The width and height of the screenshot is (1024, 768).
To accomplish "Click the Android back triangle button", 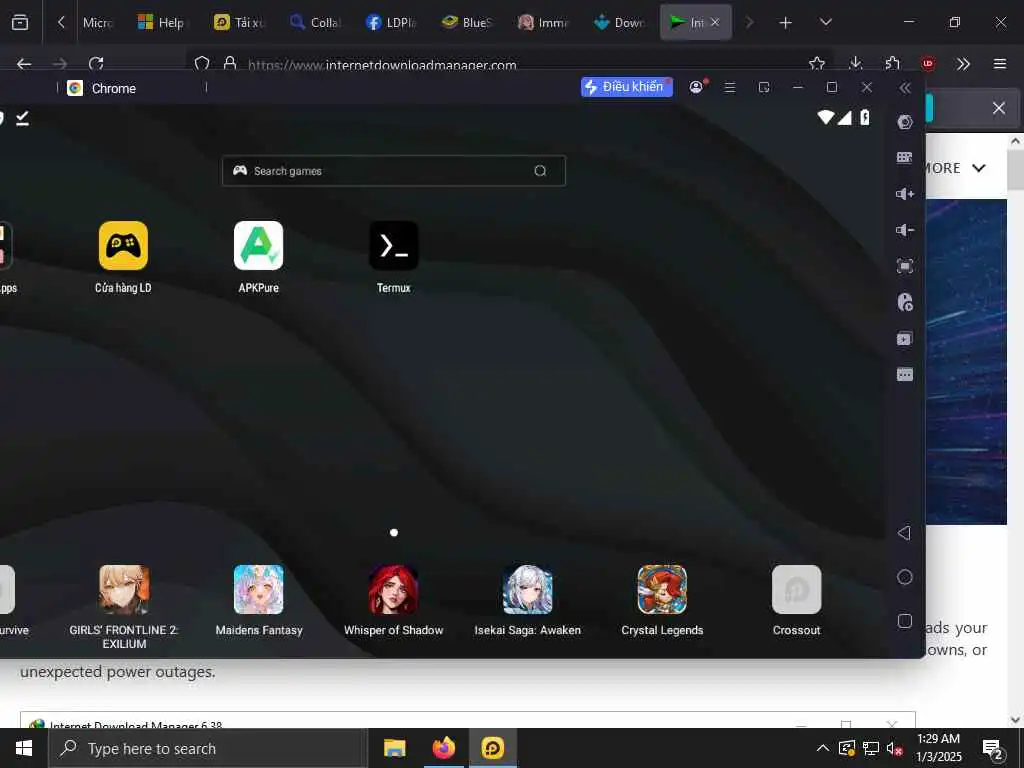I will (904, 533).
